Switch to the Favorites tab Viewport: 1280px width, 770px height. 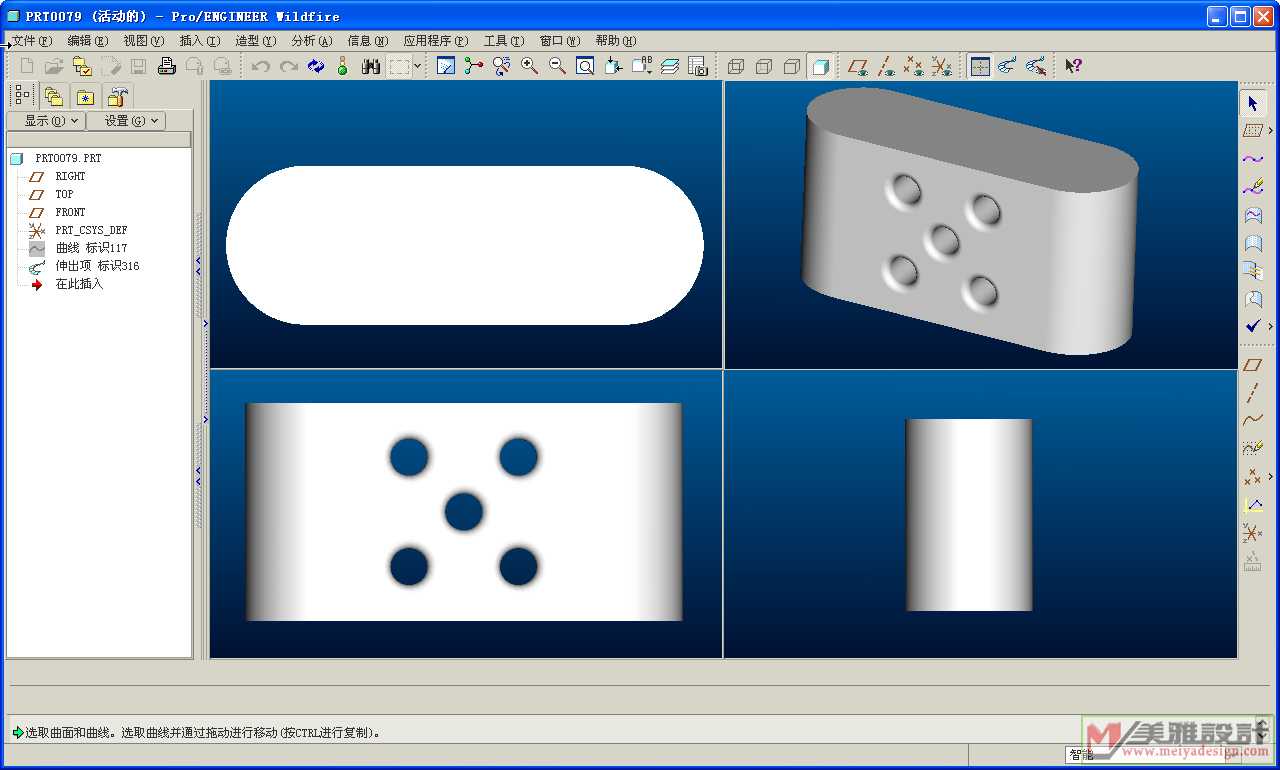pyautogui.click(x=86, y=96)
